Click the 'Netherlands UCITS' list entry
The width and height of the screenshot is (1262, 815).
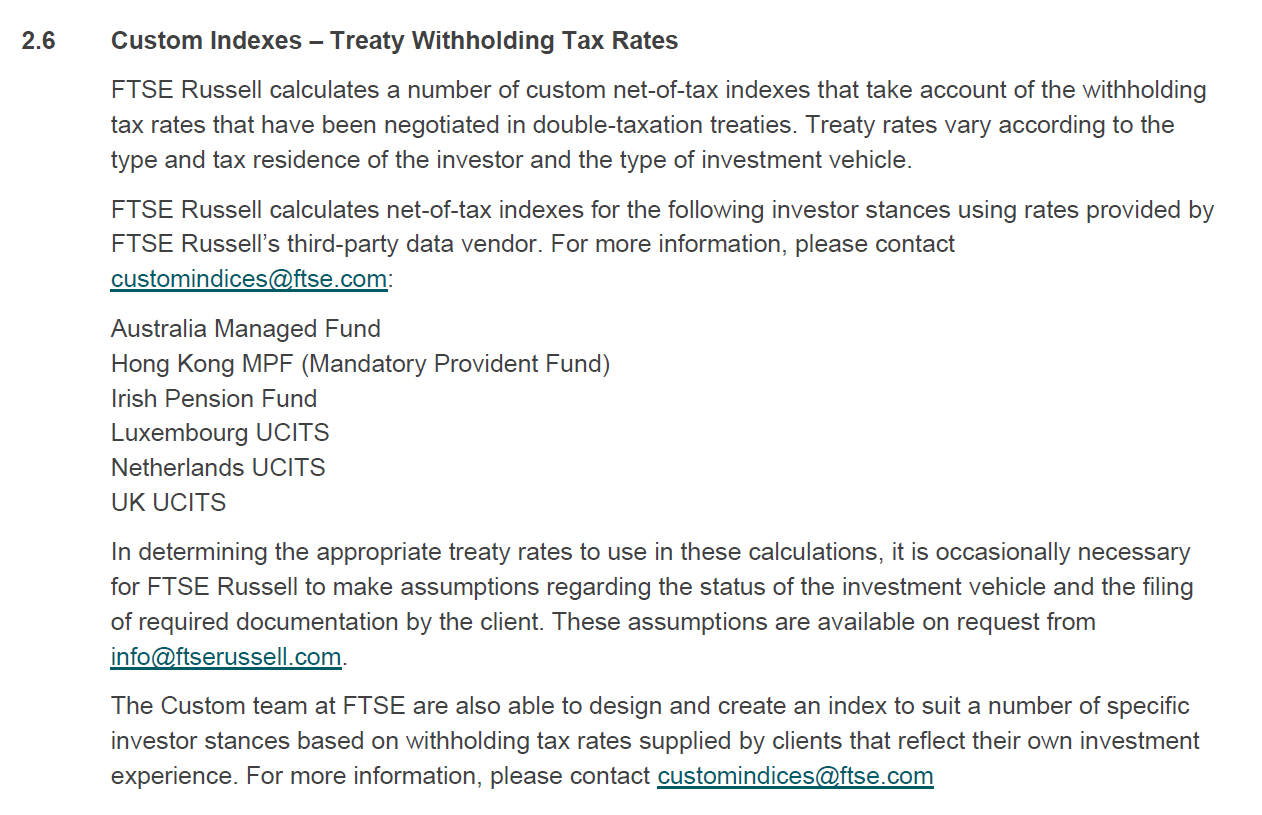pyautogui.click(x=218, y=467)
